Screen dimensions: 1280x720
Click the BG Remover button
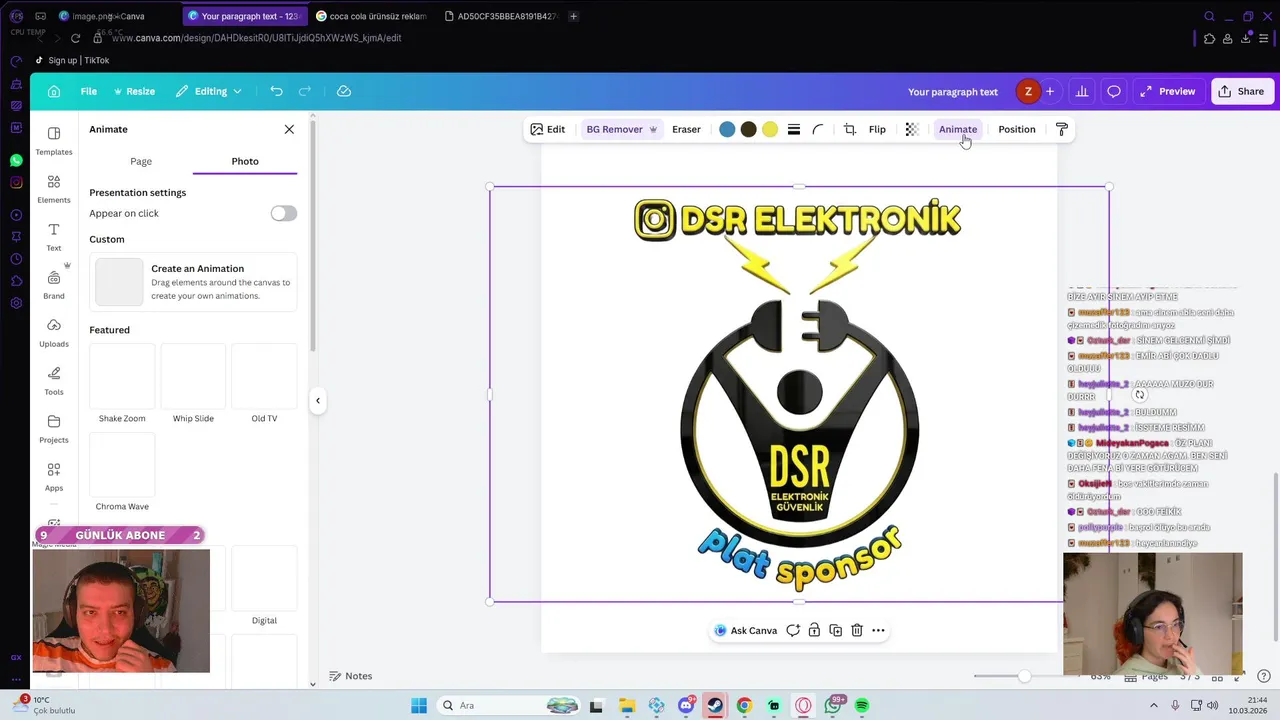(x=621, y=129)
